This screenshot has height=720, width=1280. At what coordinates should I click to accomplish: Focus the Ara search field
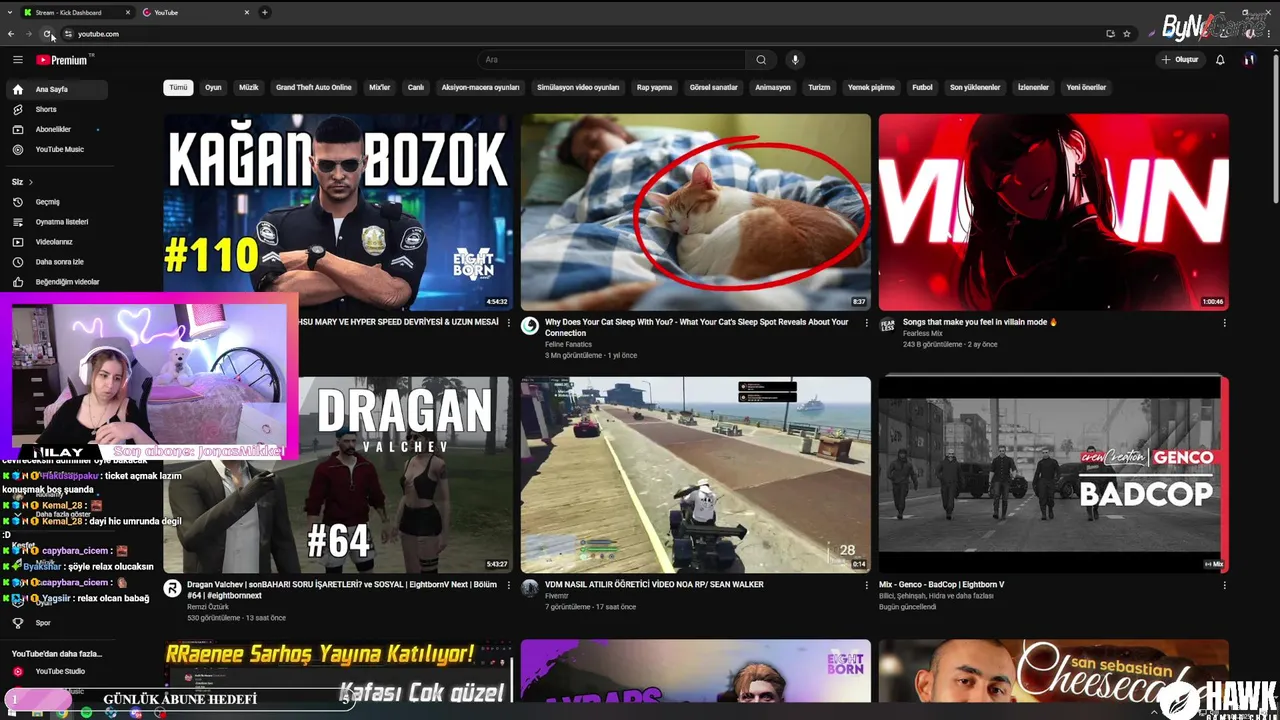pyautogui.click(x=610, y=60)
